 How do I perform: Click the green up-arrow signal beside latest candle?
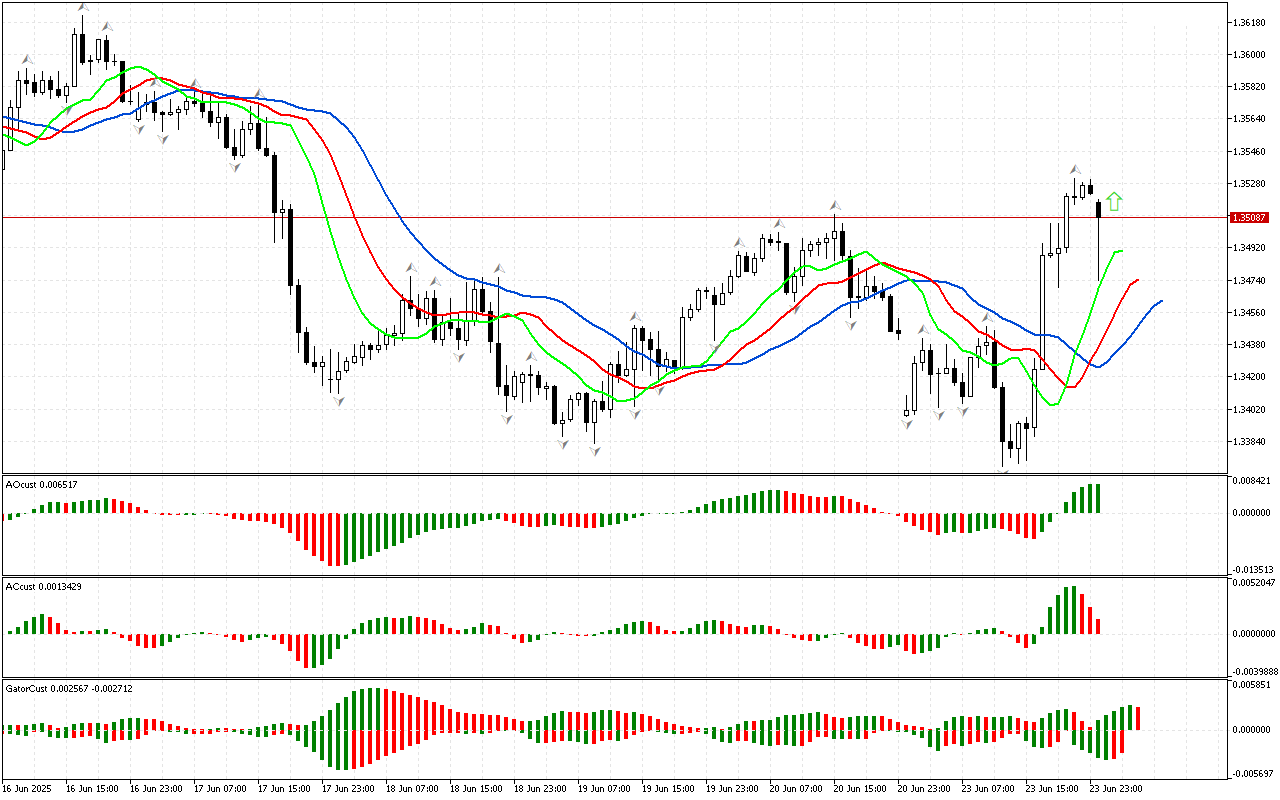click(1114, 201)
